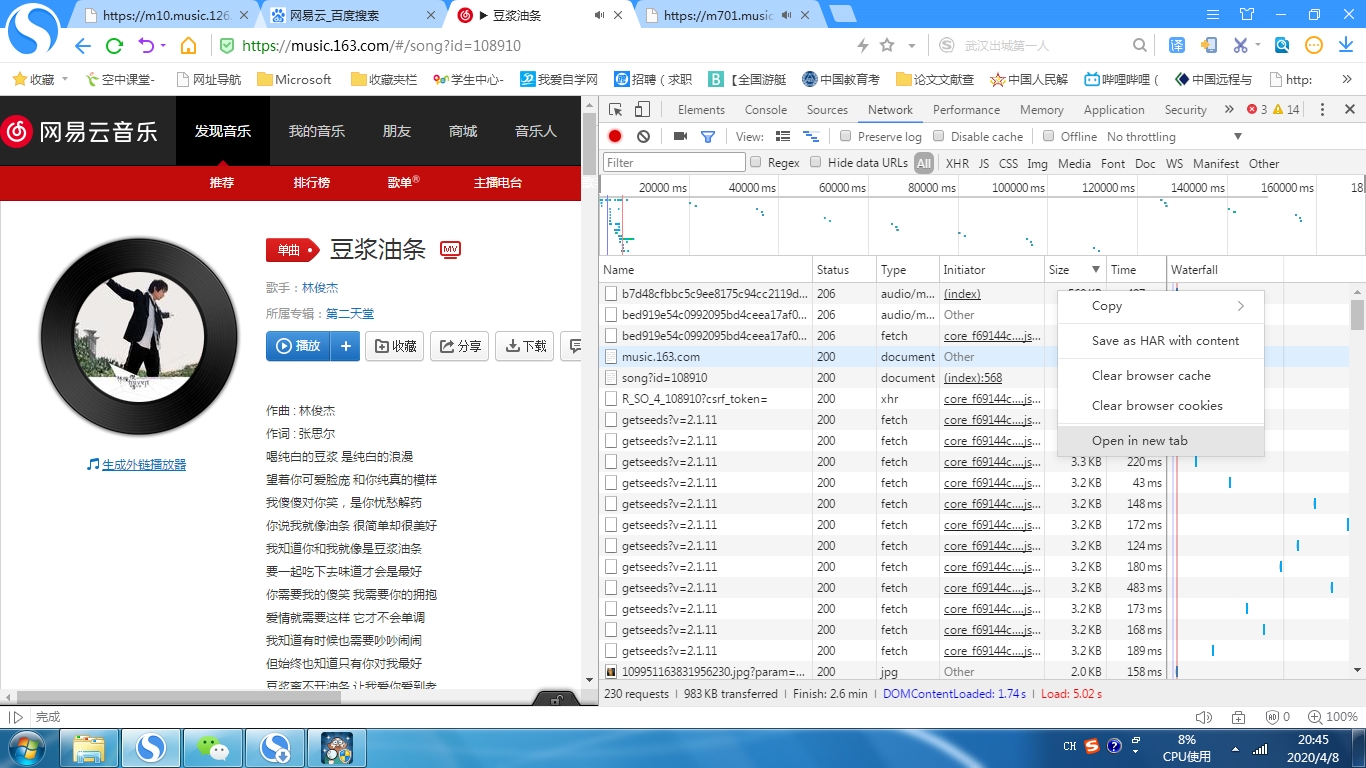Click the network Filter input field
This screenshot has height=768, width=1366.
point(674,163)
